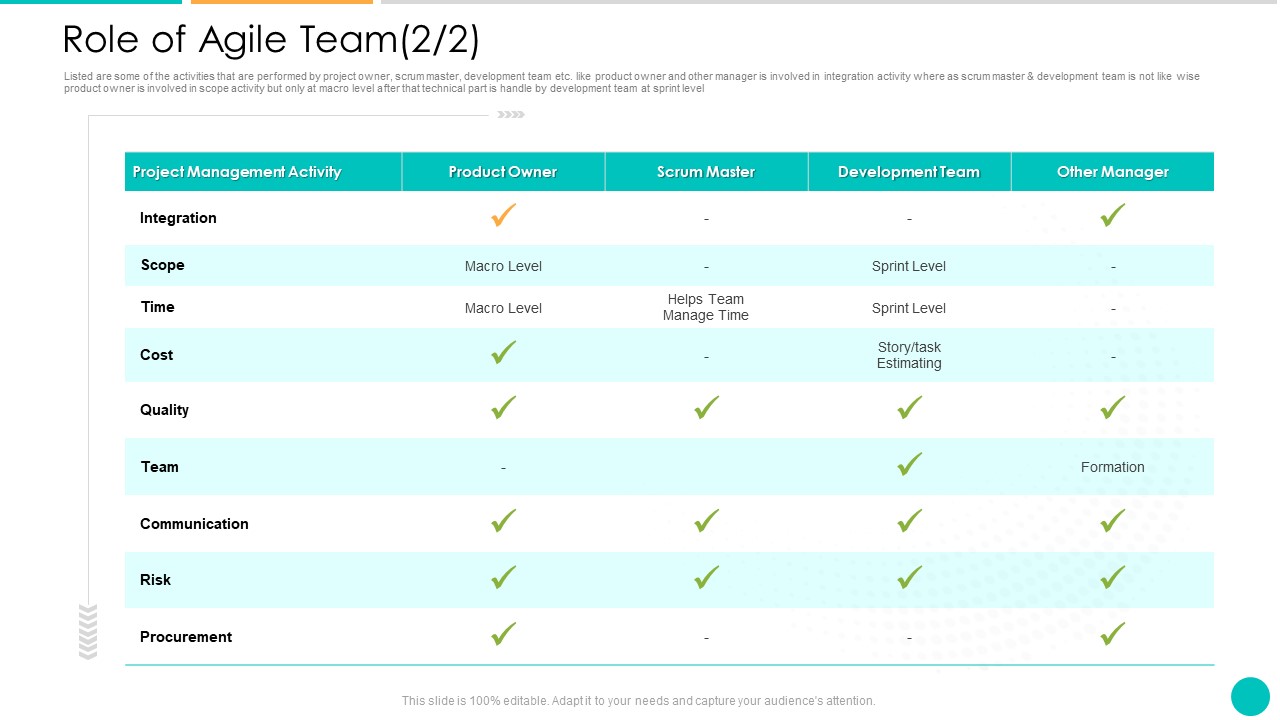Image resolution: width=1280 pixels, height=720 pixels.
Task: Click the Integration row label
Action: [178, 218]
